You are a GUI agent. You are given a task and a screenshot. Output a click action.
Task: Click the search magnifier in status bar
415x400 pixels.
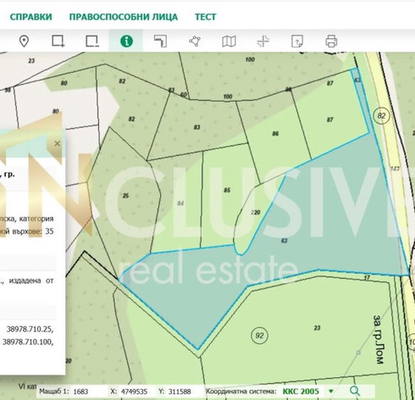[x=355, y=391]
